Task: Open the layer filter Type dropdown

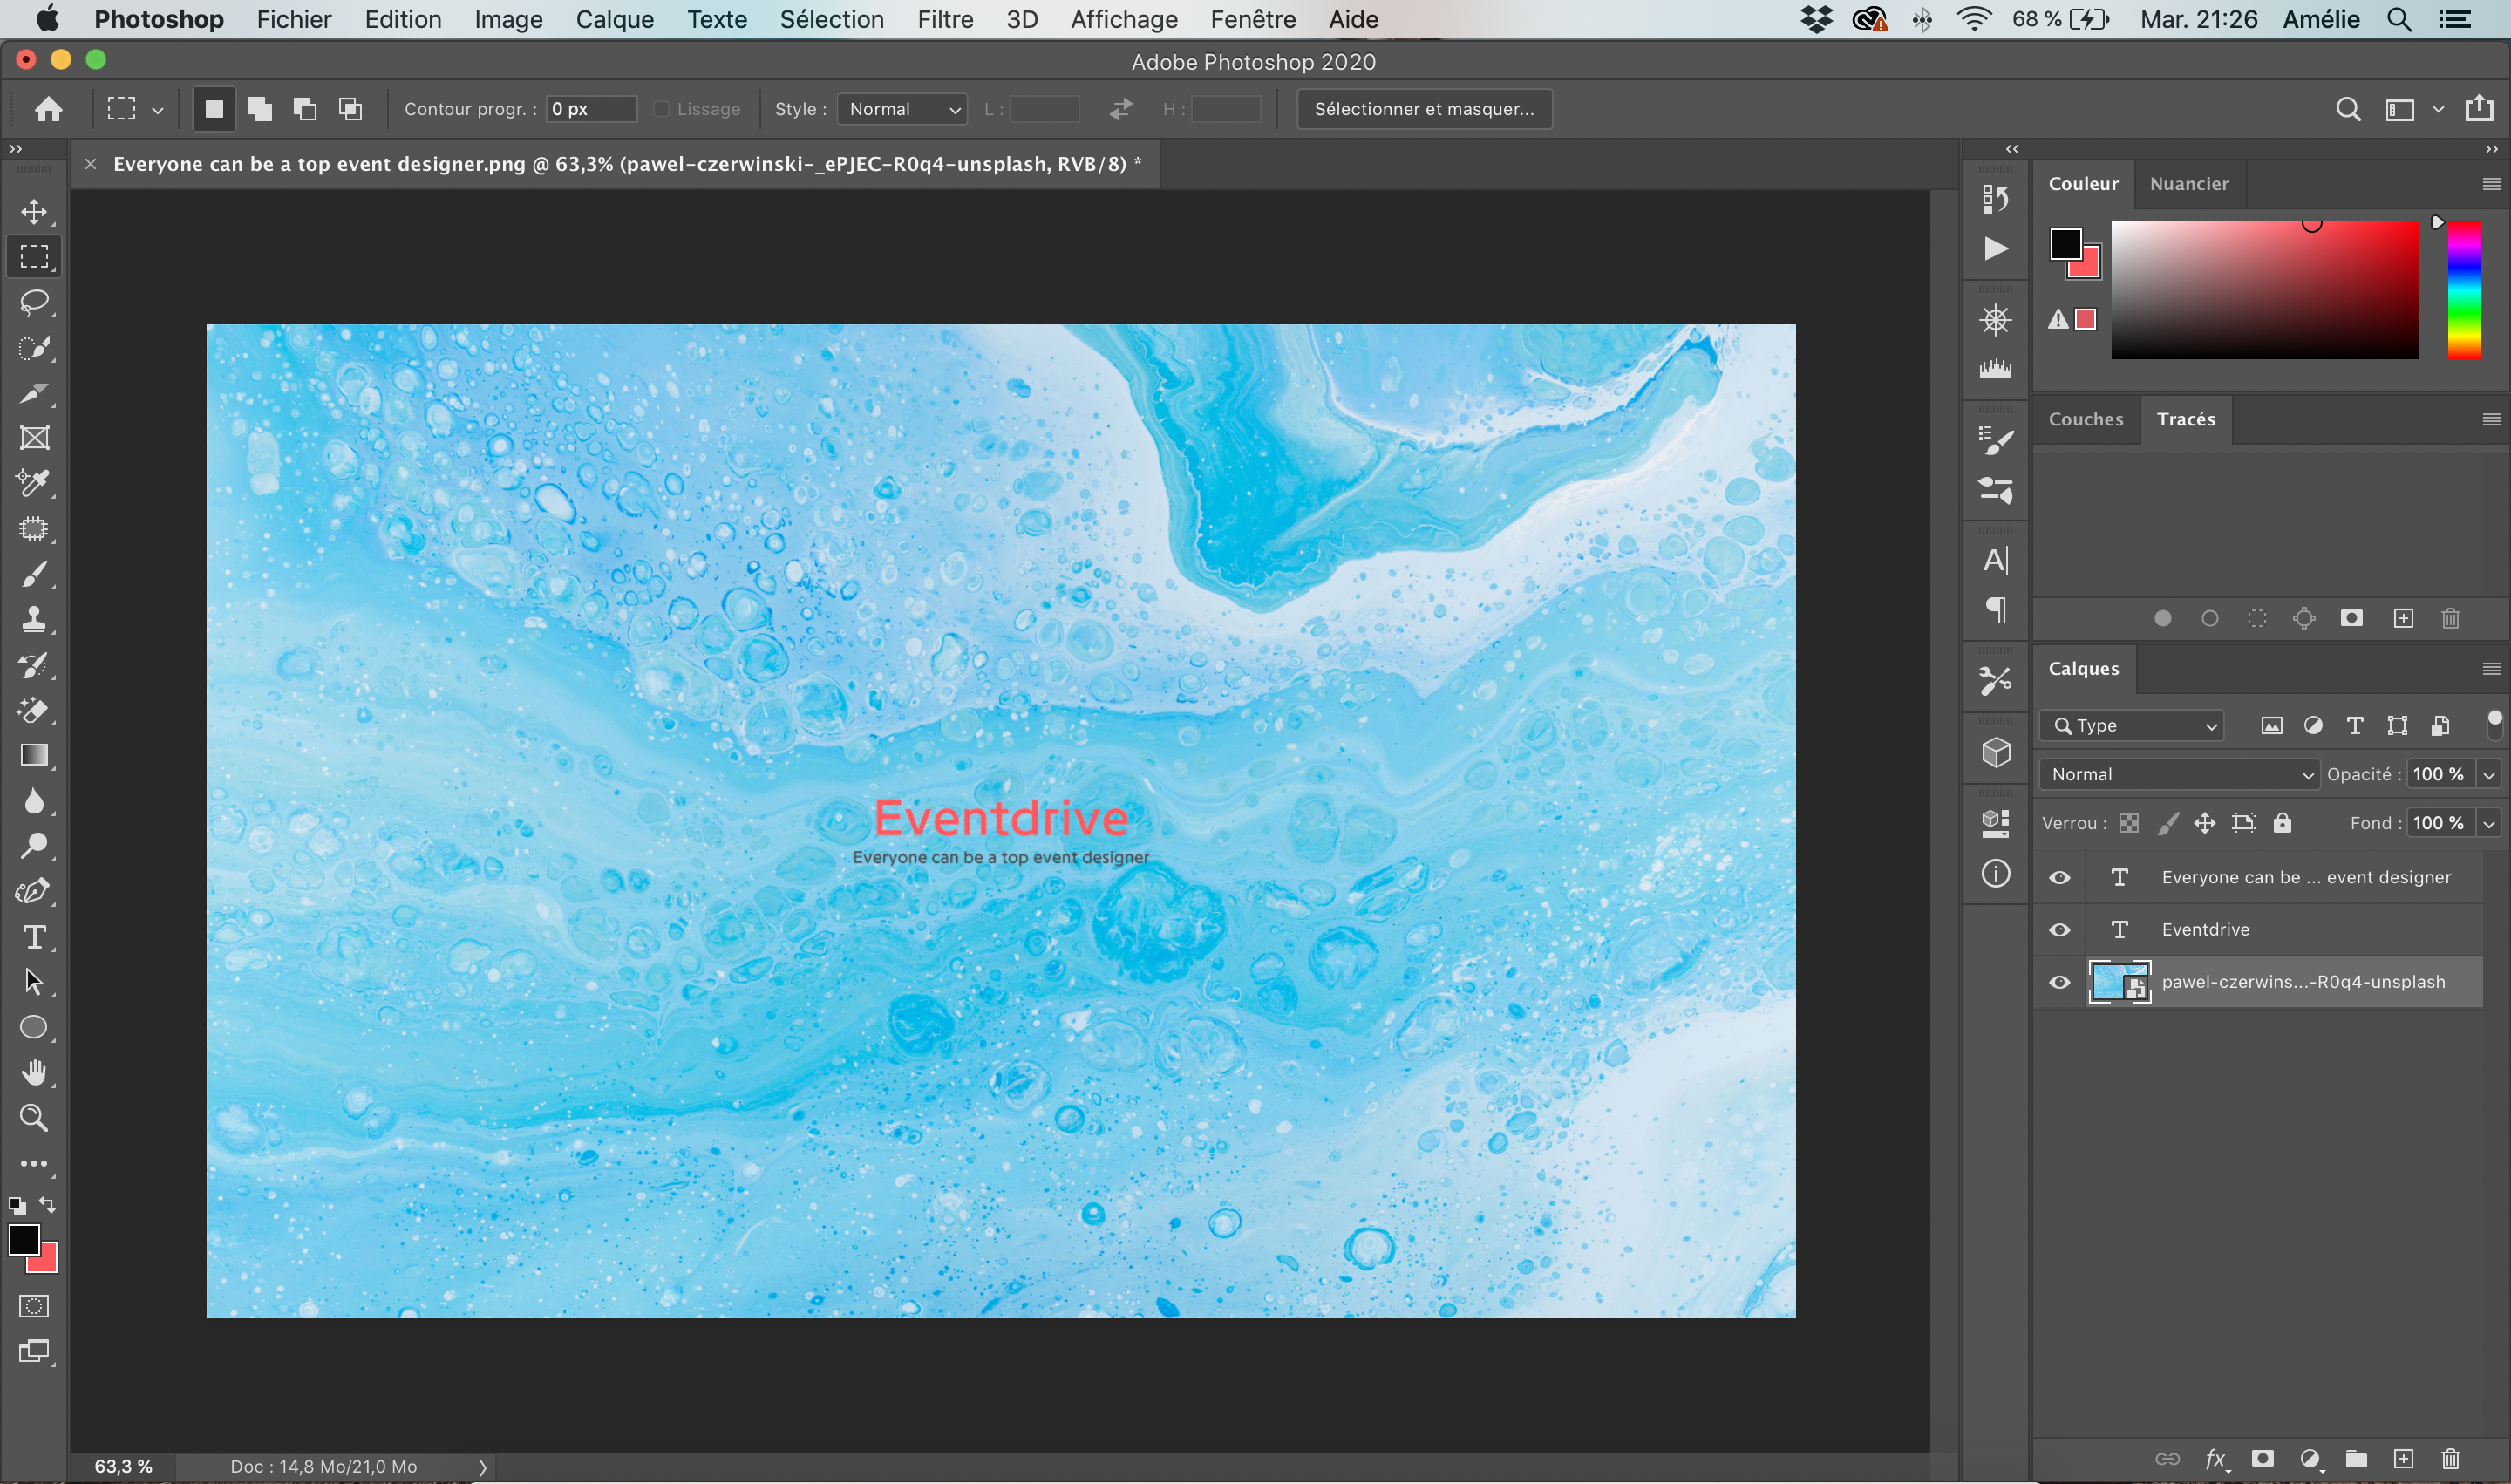Action: 2132,726
